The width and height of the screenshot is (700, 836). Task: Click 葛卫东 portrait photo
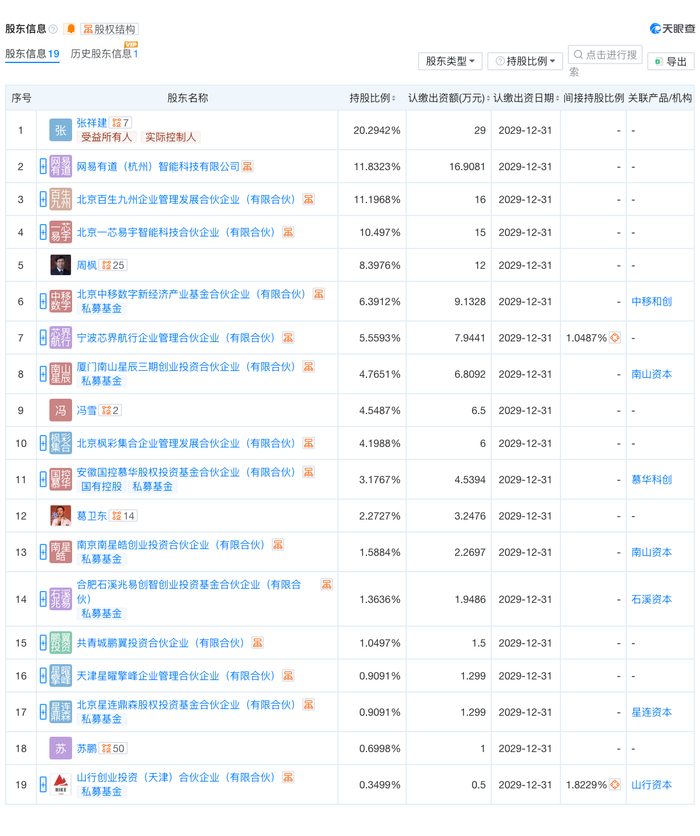(61, 516)
